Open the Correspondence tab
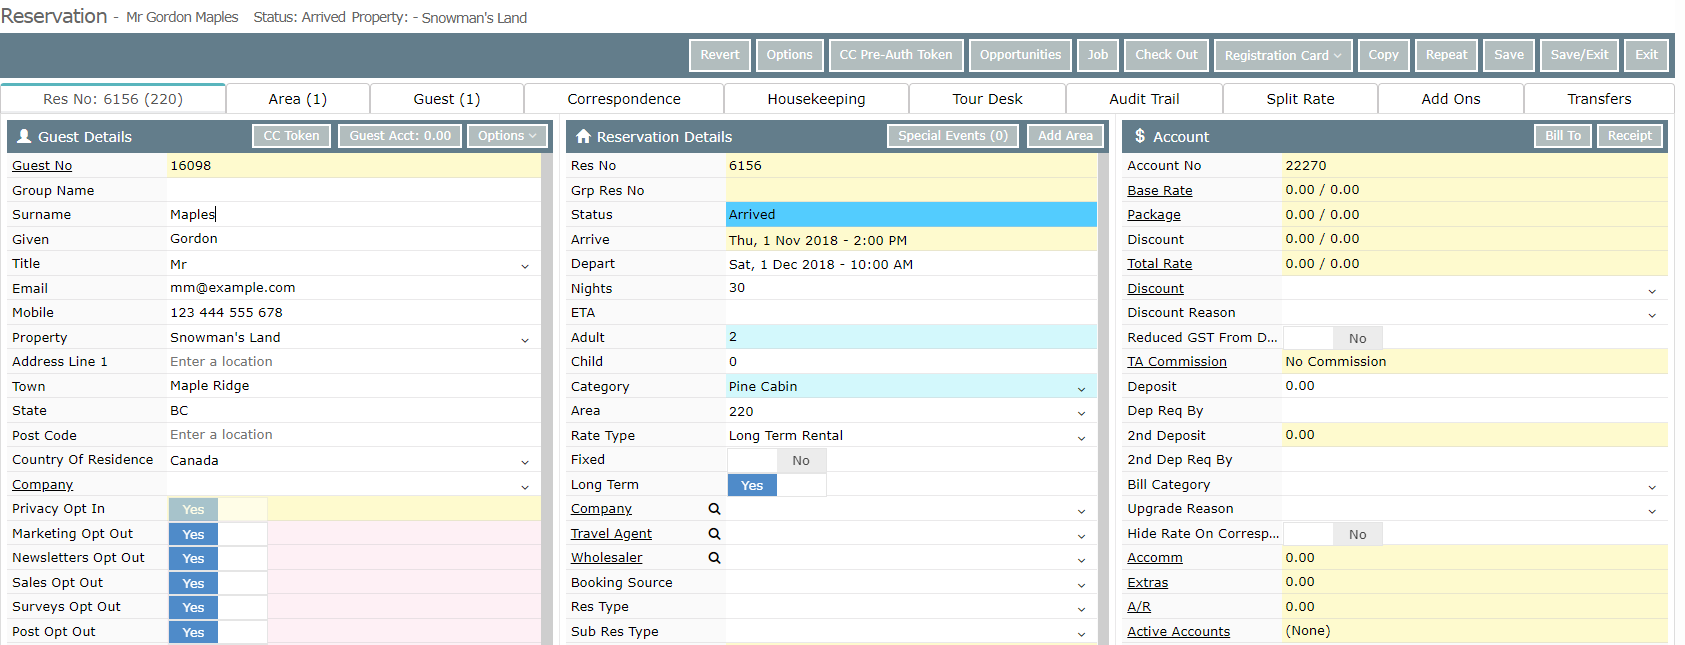Screen dimensions: 1685x645 click(624, 99)
